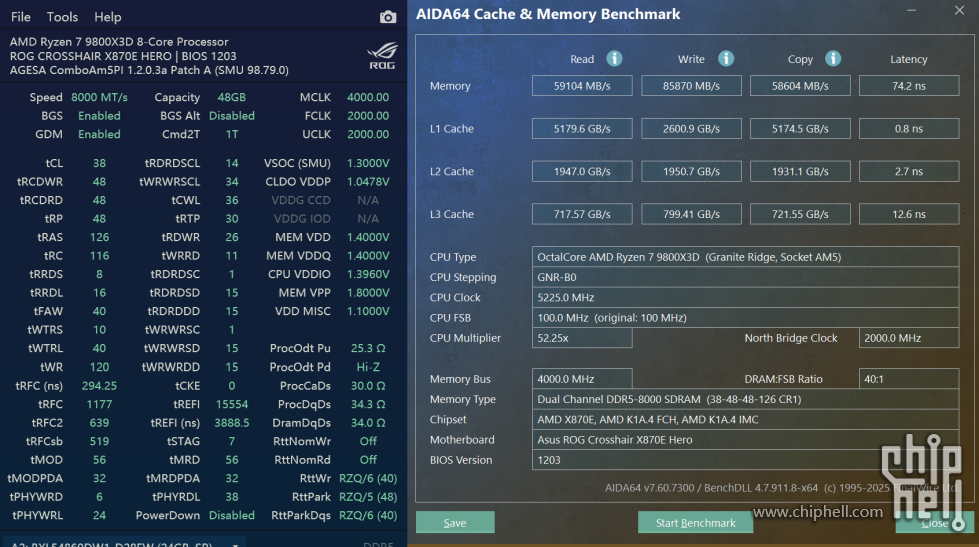Click CPU Stepping GNR-B0 field

[745, 277]
